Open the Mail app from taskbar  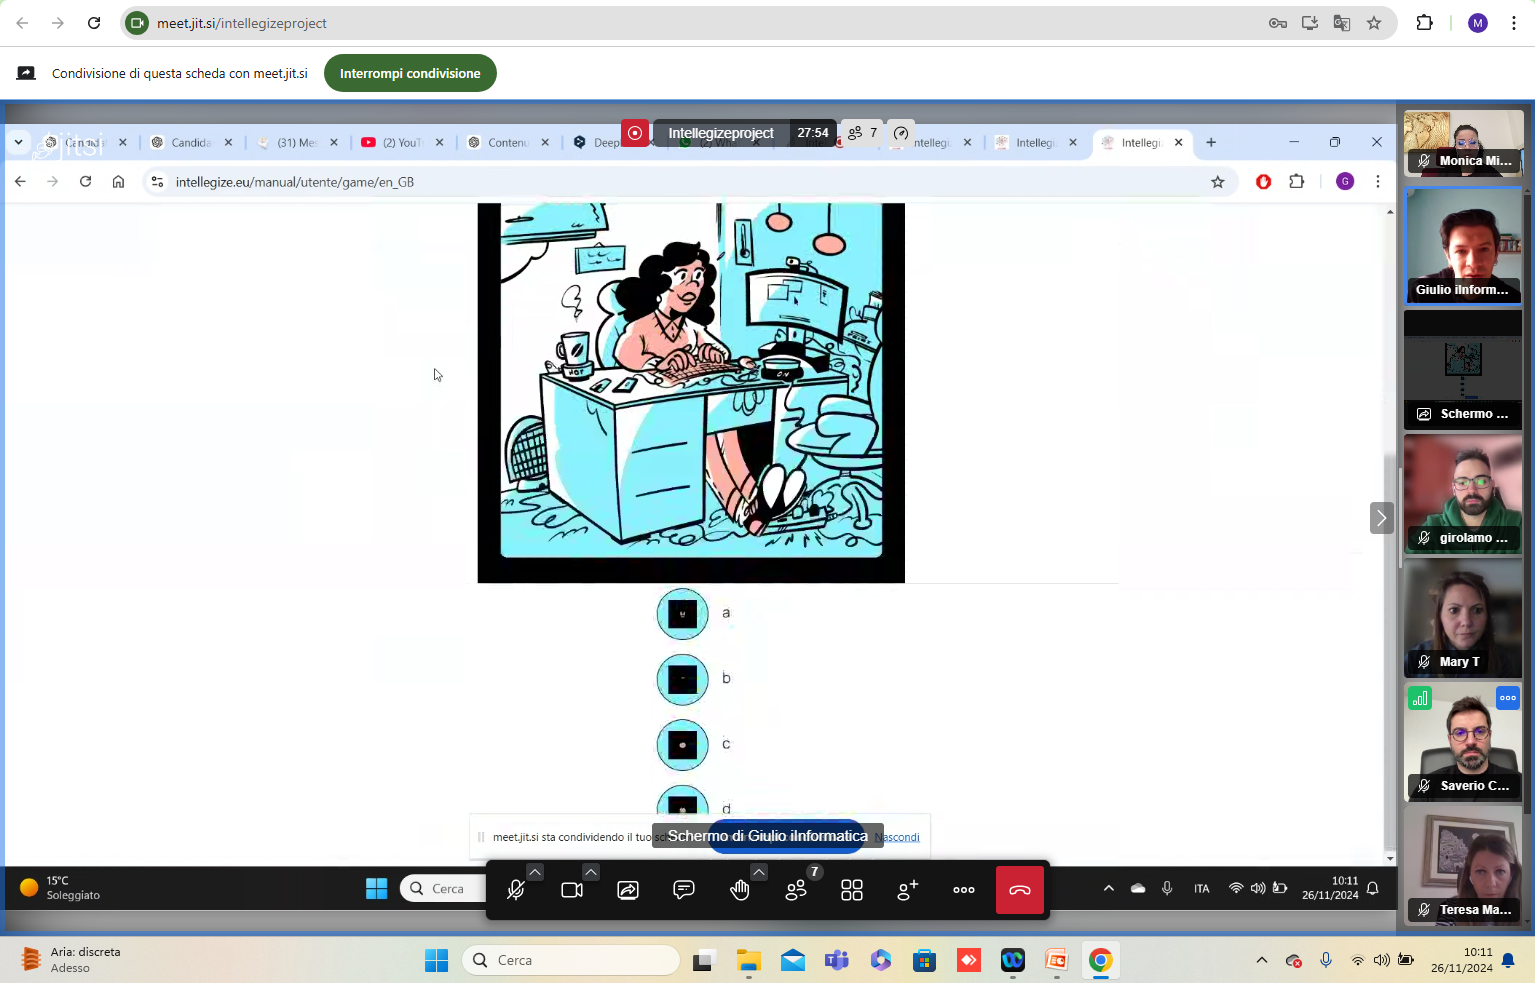[793, 960]
